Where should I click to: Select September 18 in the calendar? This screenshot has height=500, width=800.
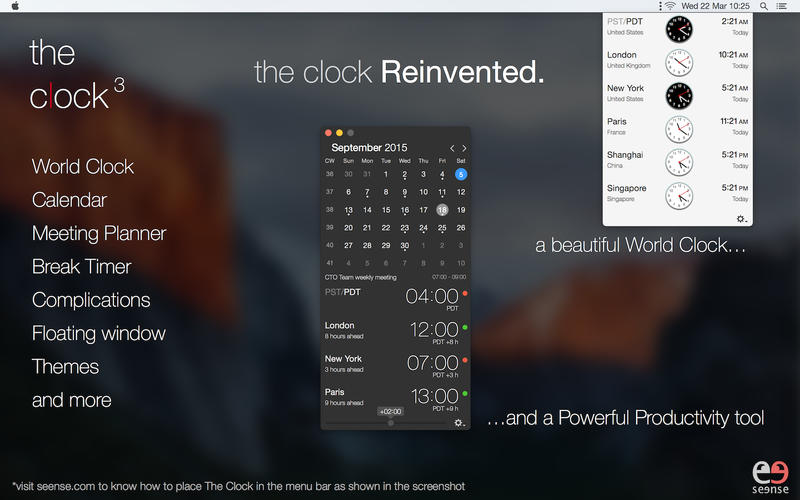pos(442,210)
